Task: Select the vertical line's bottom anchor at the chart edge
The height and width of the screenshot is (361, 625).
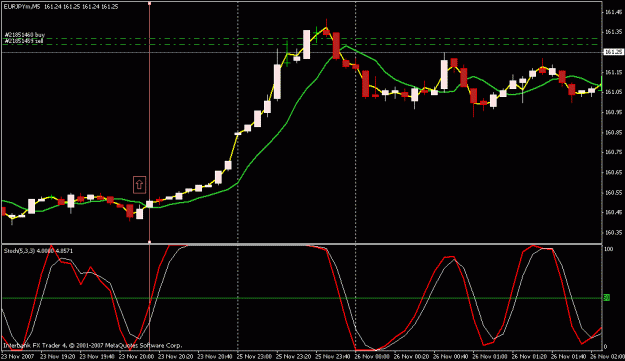Action: click(149, 241)
